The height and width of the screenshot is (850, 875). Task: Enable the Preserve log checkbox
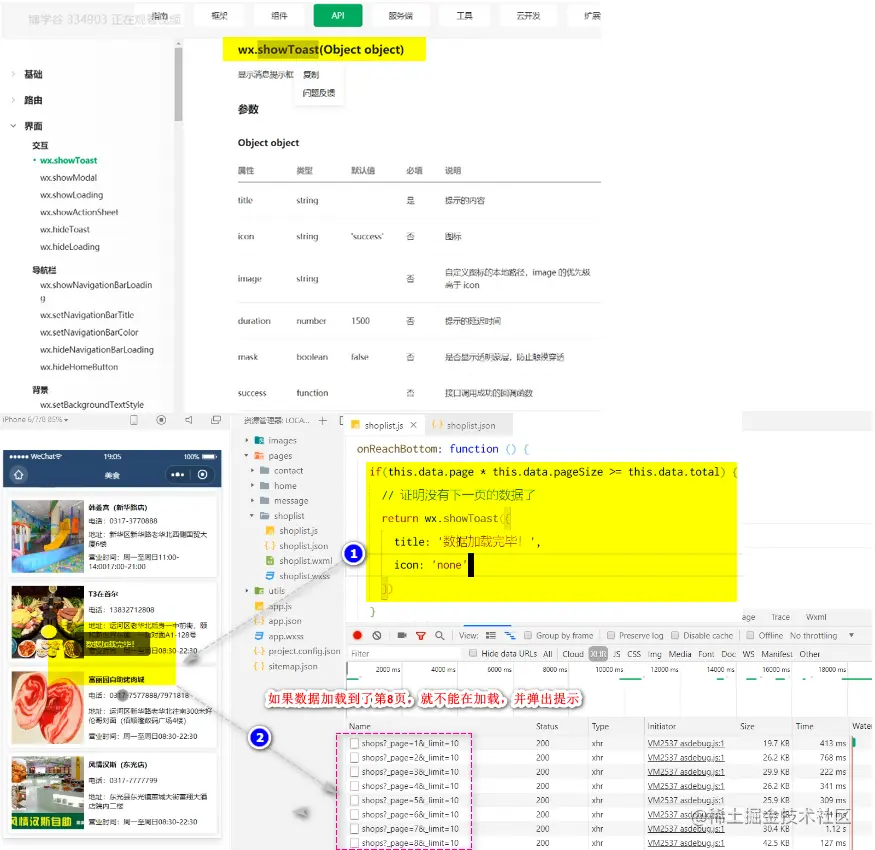(610, 635)
